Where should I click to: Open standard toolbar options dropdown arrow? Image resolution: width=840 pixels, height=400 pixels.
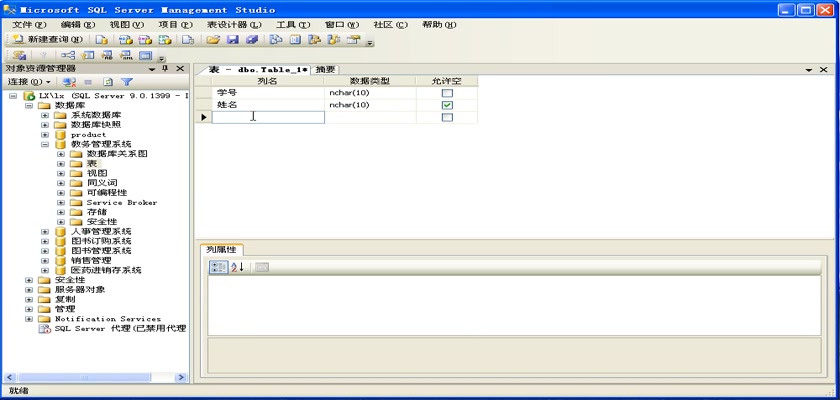coord(370,42)
